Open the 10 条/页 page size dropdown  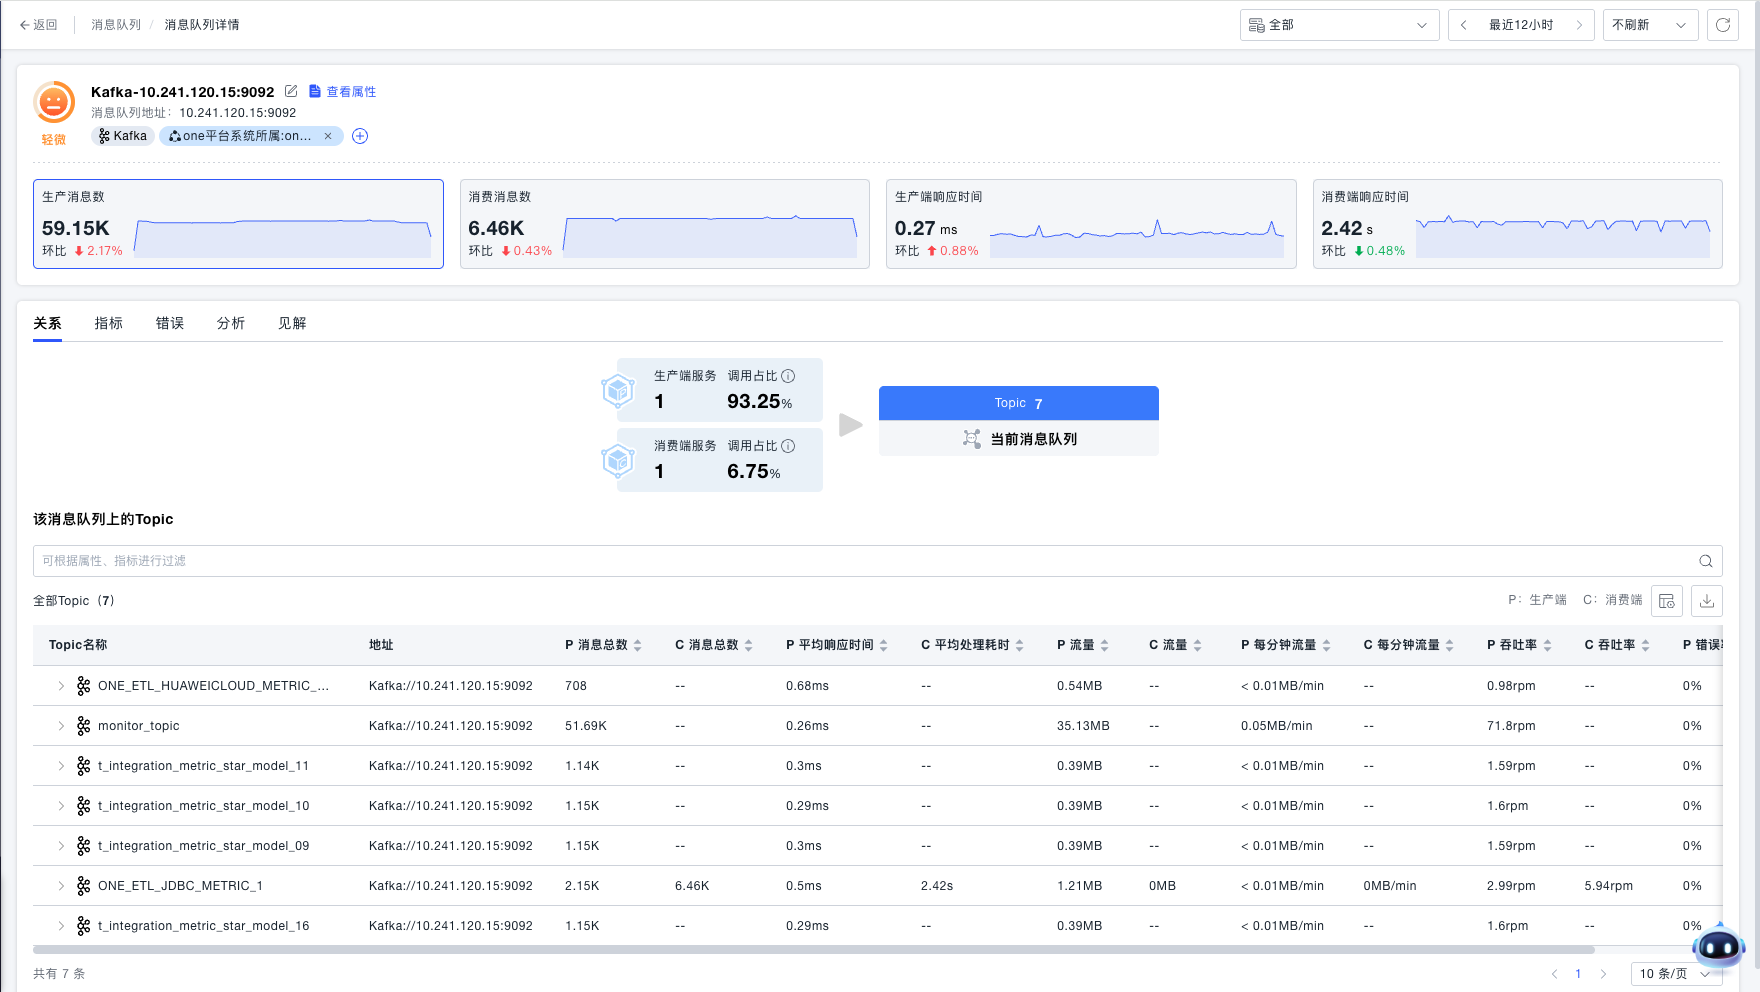click(x=1674, y=973)
